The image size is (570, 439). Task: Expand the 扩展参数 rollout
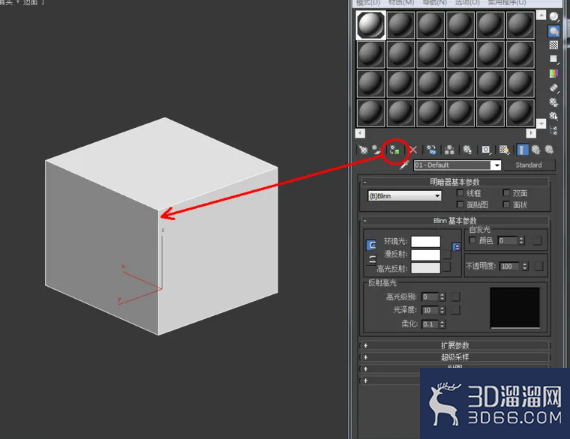pyautogui.click(x=454, y=345)
